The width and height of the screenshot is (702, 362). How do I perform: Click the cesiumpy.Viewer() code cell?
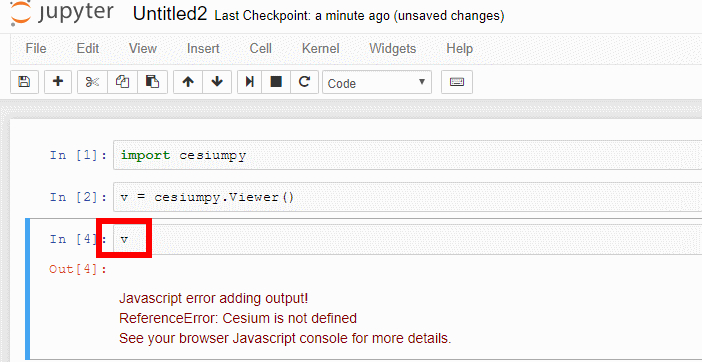click(407, 196)
